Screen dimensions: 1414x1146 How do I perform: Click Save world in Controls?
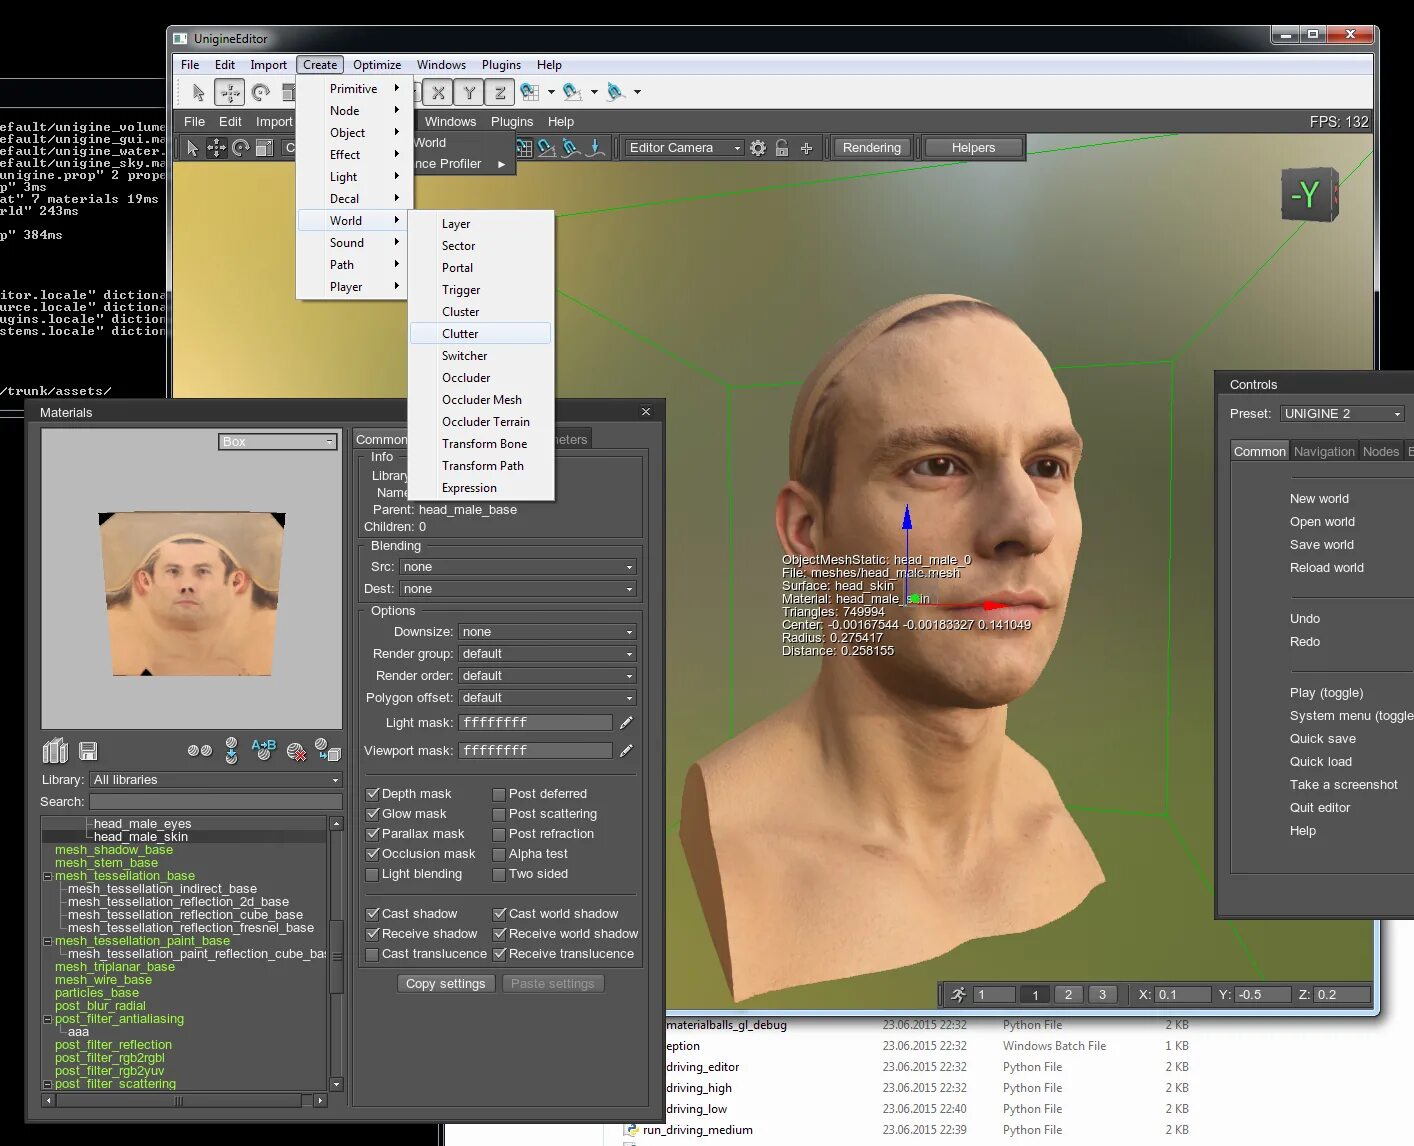[1322, 545]
